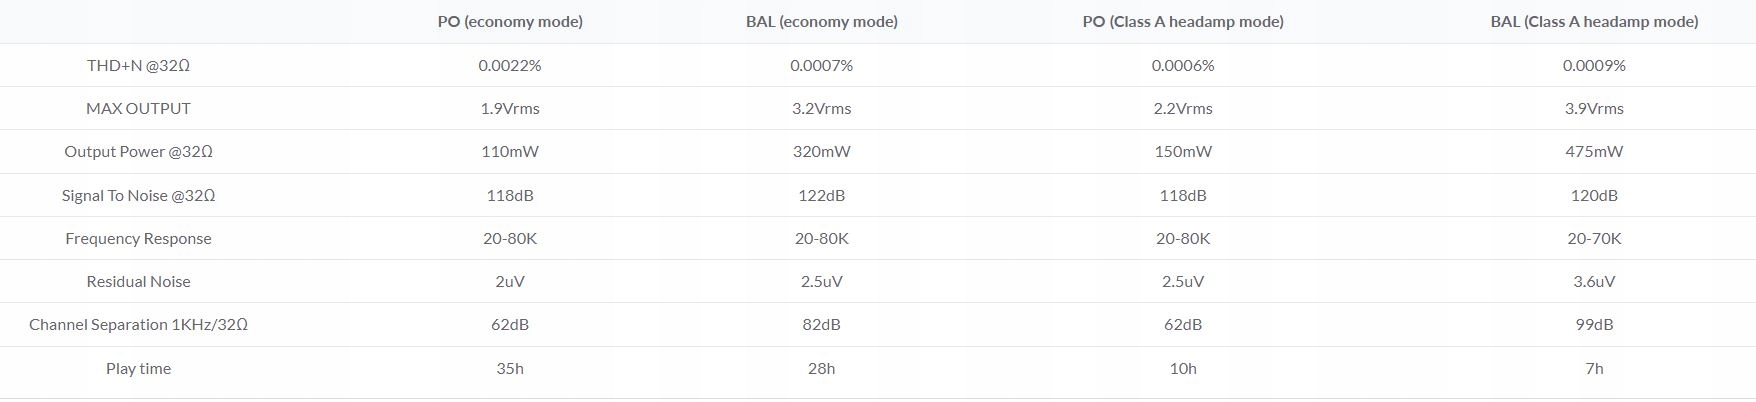Viewport: 1756px width, 402px height.
Task: Click the PO (economy mode) column header
Action: pos(510,21)
